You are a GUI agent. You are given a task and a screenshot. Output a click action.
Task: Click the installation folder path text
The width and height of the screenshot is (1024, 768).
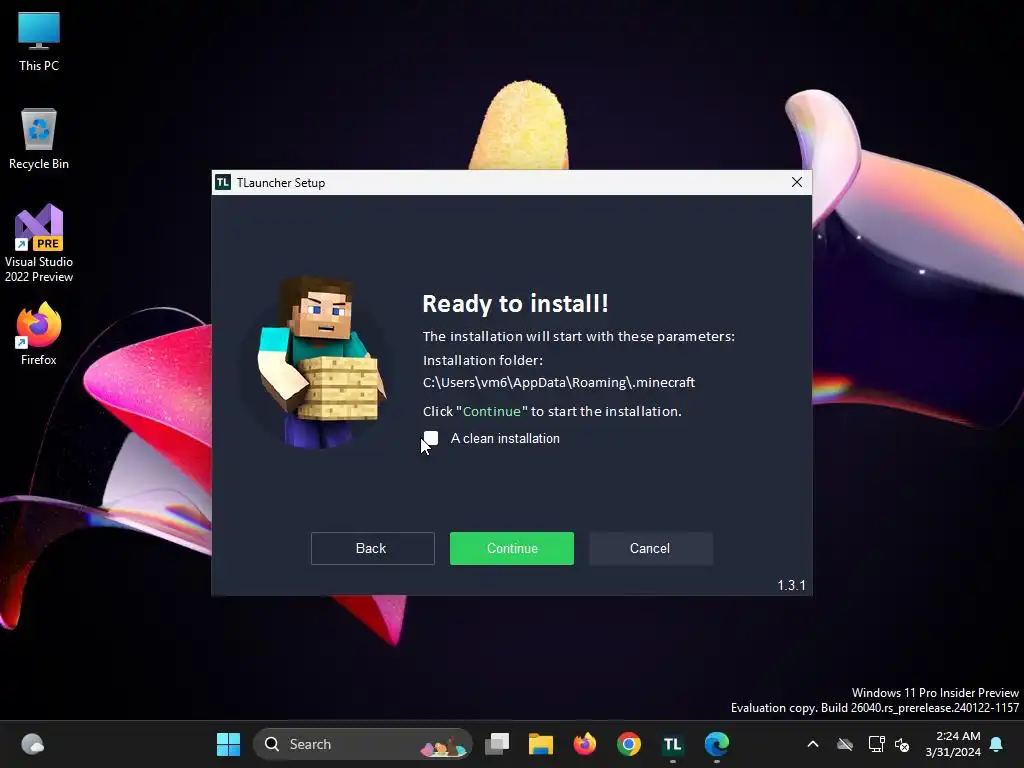tap(558, 383)
